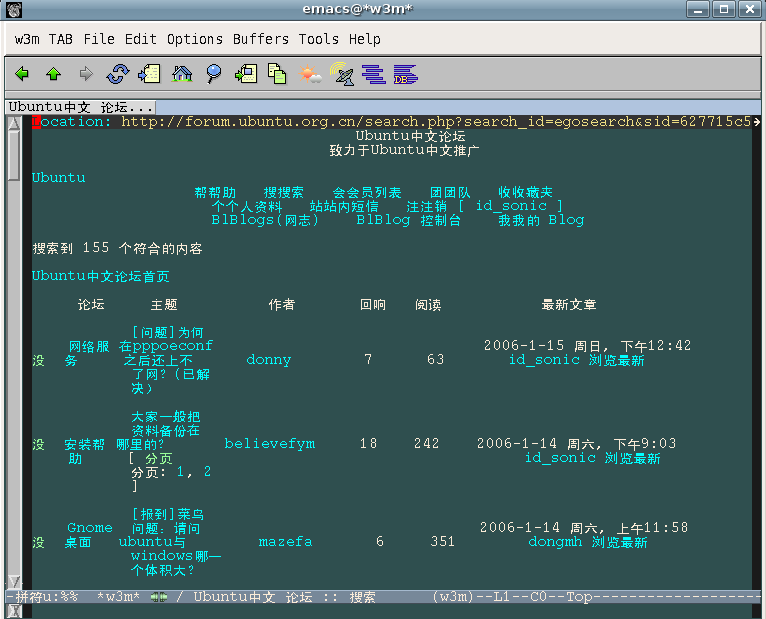Open the 站内短信 messages link

tap(344, 206)
